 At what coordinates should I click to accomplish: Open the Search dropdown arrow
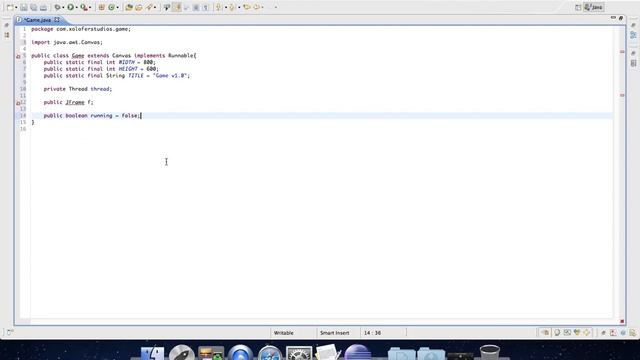[155, 7]
